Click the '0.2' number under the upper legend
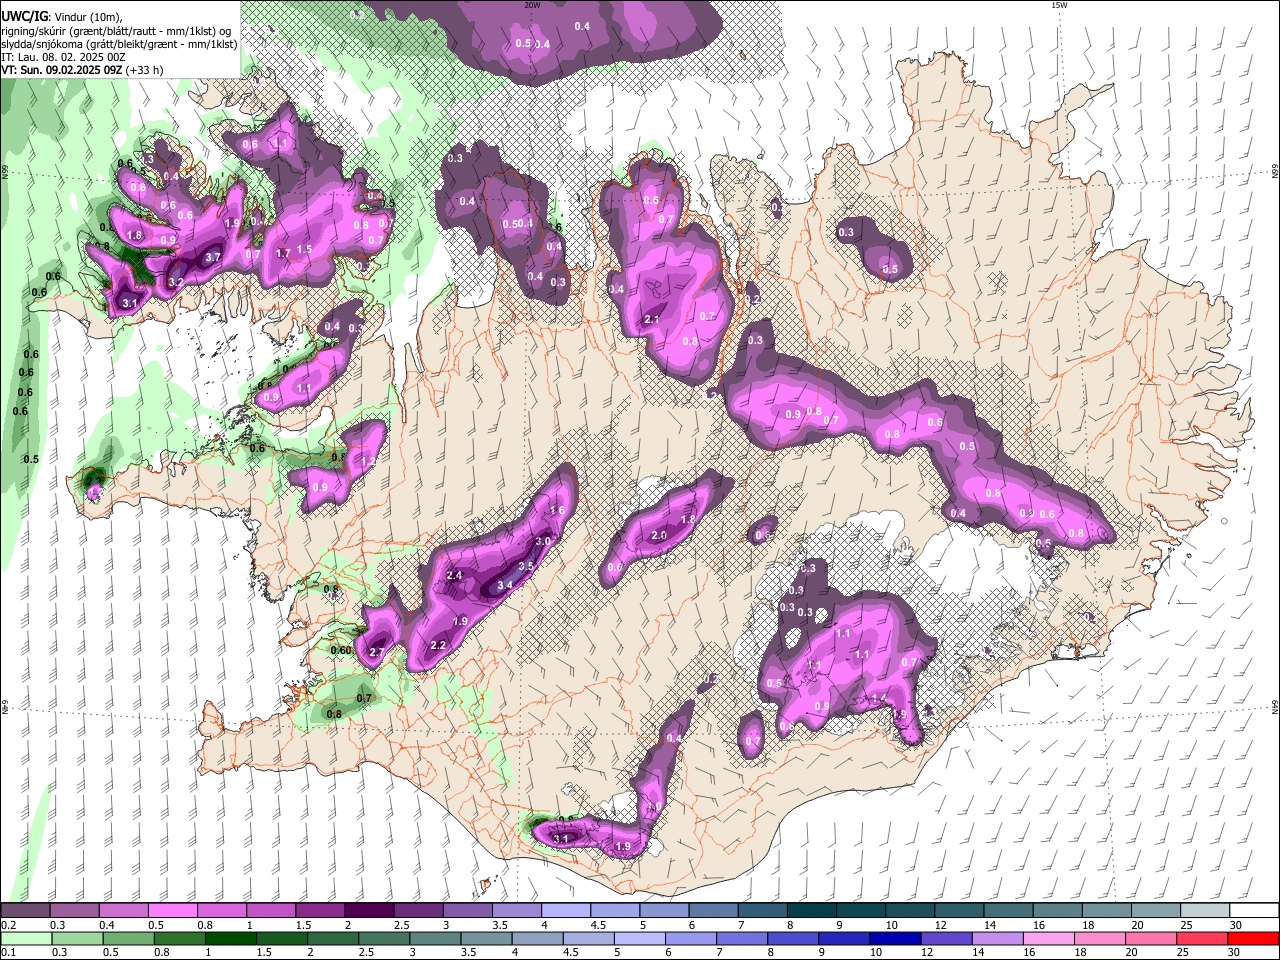1280x960 pixels. coord(8,925)
